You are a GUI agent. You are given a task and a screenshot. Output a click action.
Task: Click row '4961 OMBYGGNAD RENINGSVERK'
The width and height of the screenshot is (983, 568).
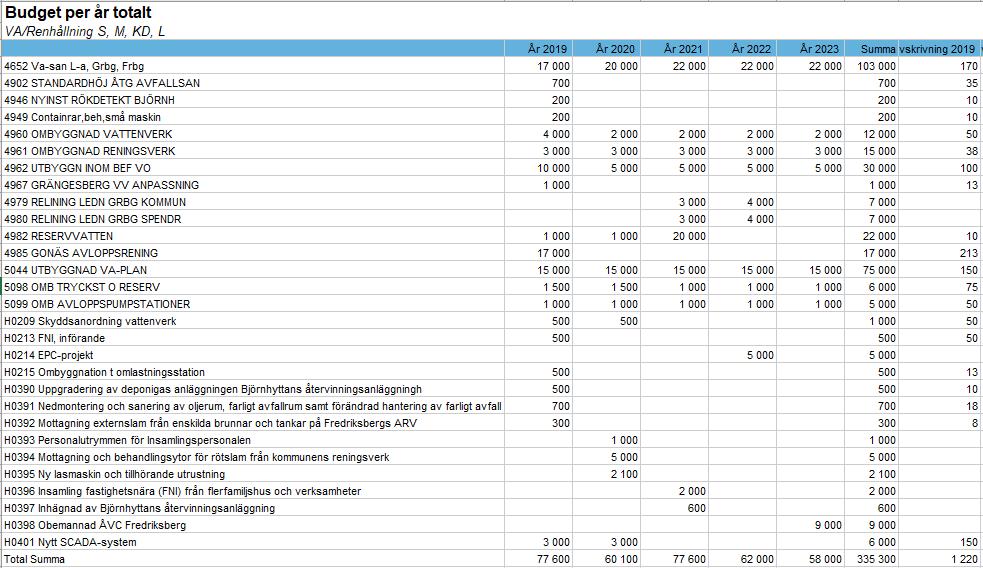tap(492, 151)
